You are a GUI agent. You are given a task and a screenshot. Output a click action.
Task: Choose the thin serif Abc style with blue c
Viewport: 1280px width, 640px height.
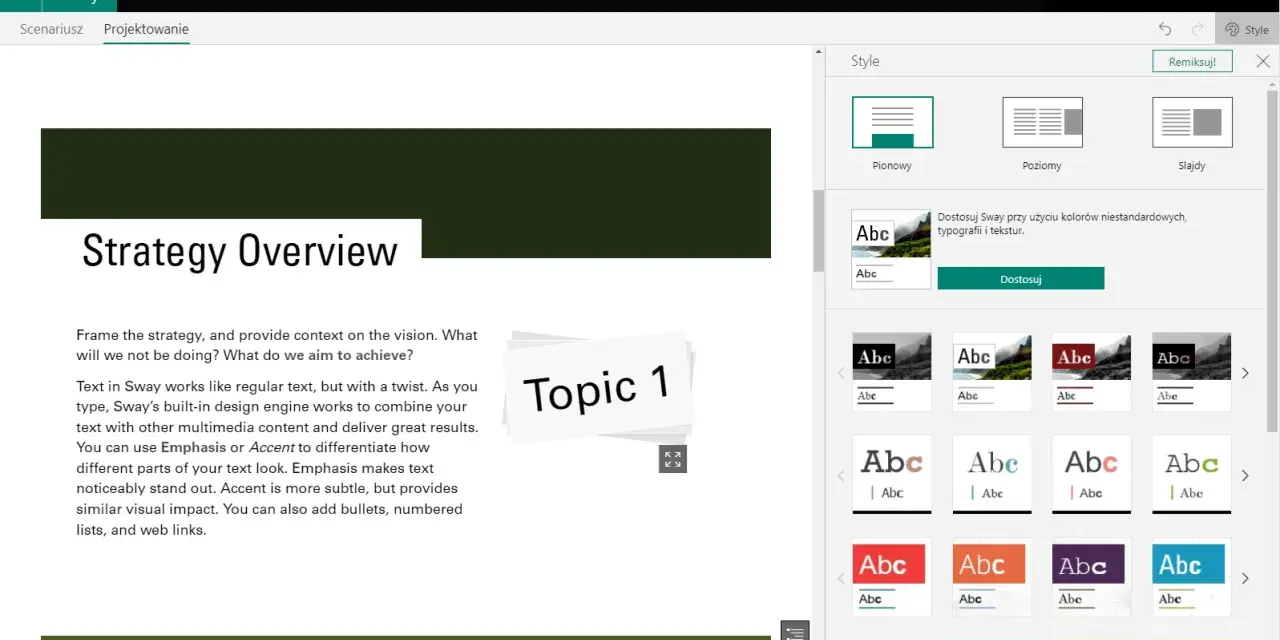[x=992, y=474]
